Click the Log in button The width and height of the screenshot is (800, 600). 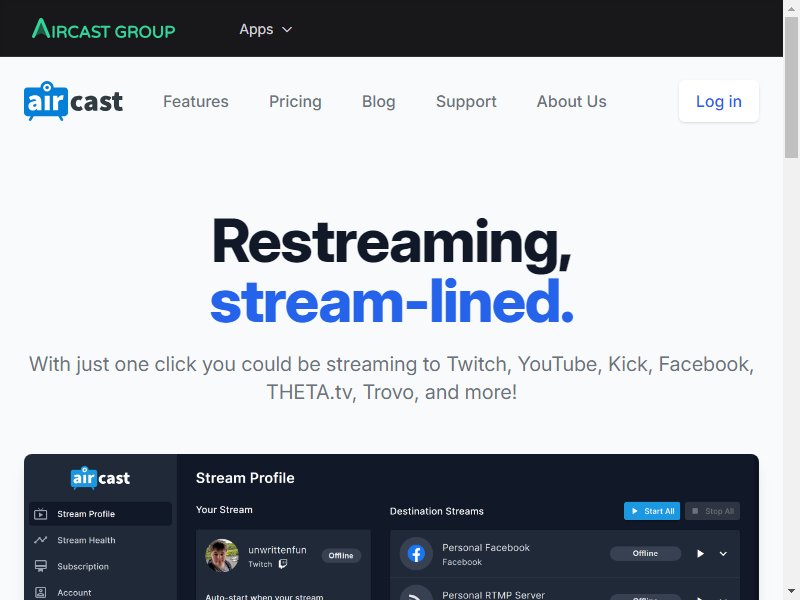(719, 102)
